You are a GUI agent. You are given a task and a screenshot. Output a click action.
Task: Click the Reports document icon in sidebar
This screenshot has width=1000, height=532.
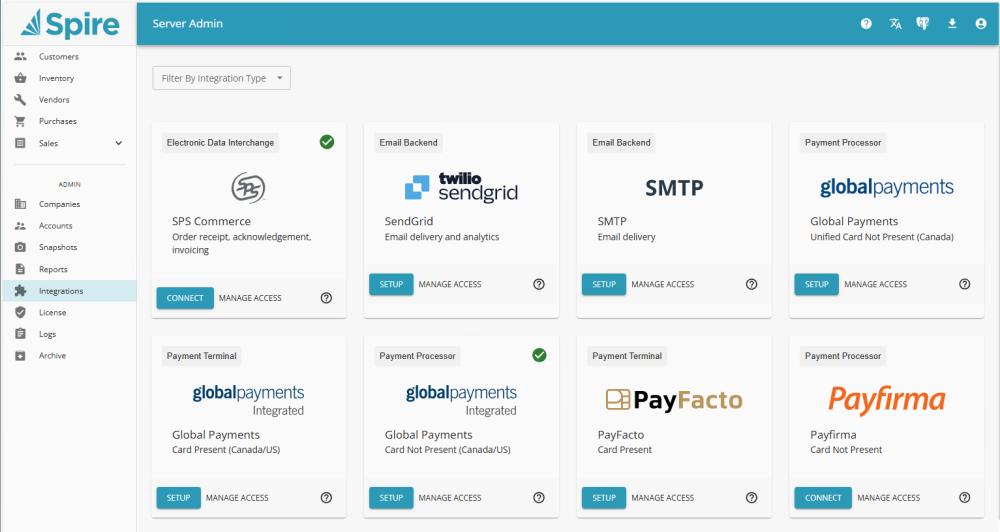20,269
